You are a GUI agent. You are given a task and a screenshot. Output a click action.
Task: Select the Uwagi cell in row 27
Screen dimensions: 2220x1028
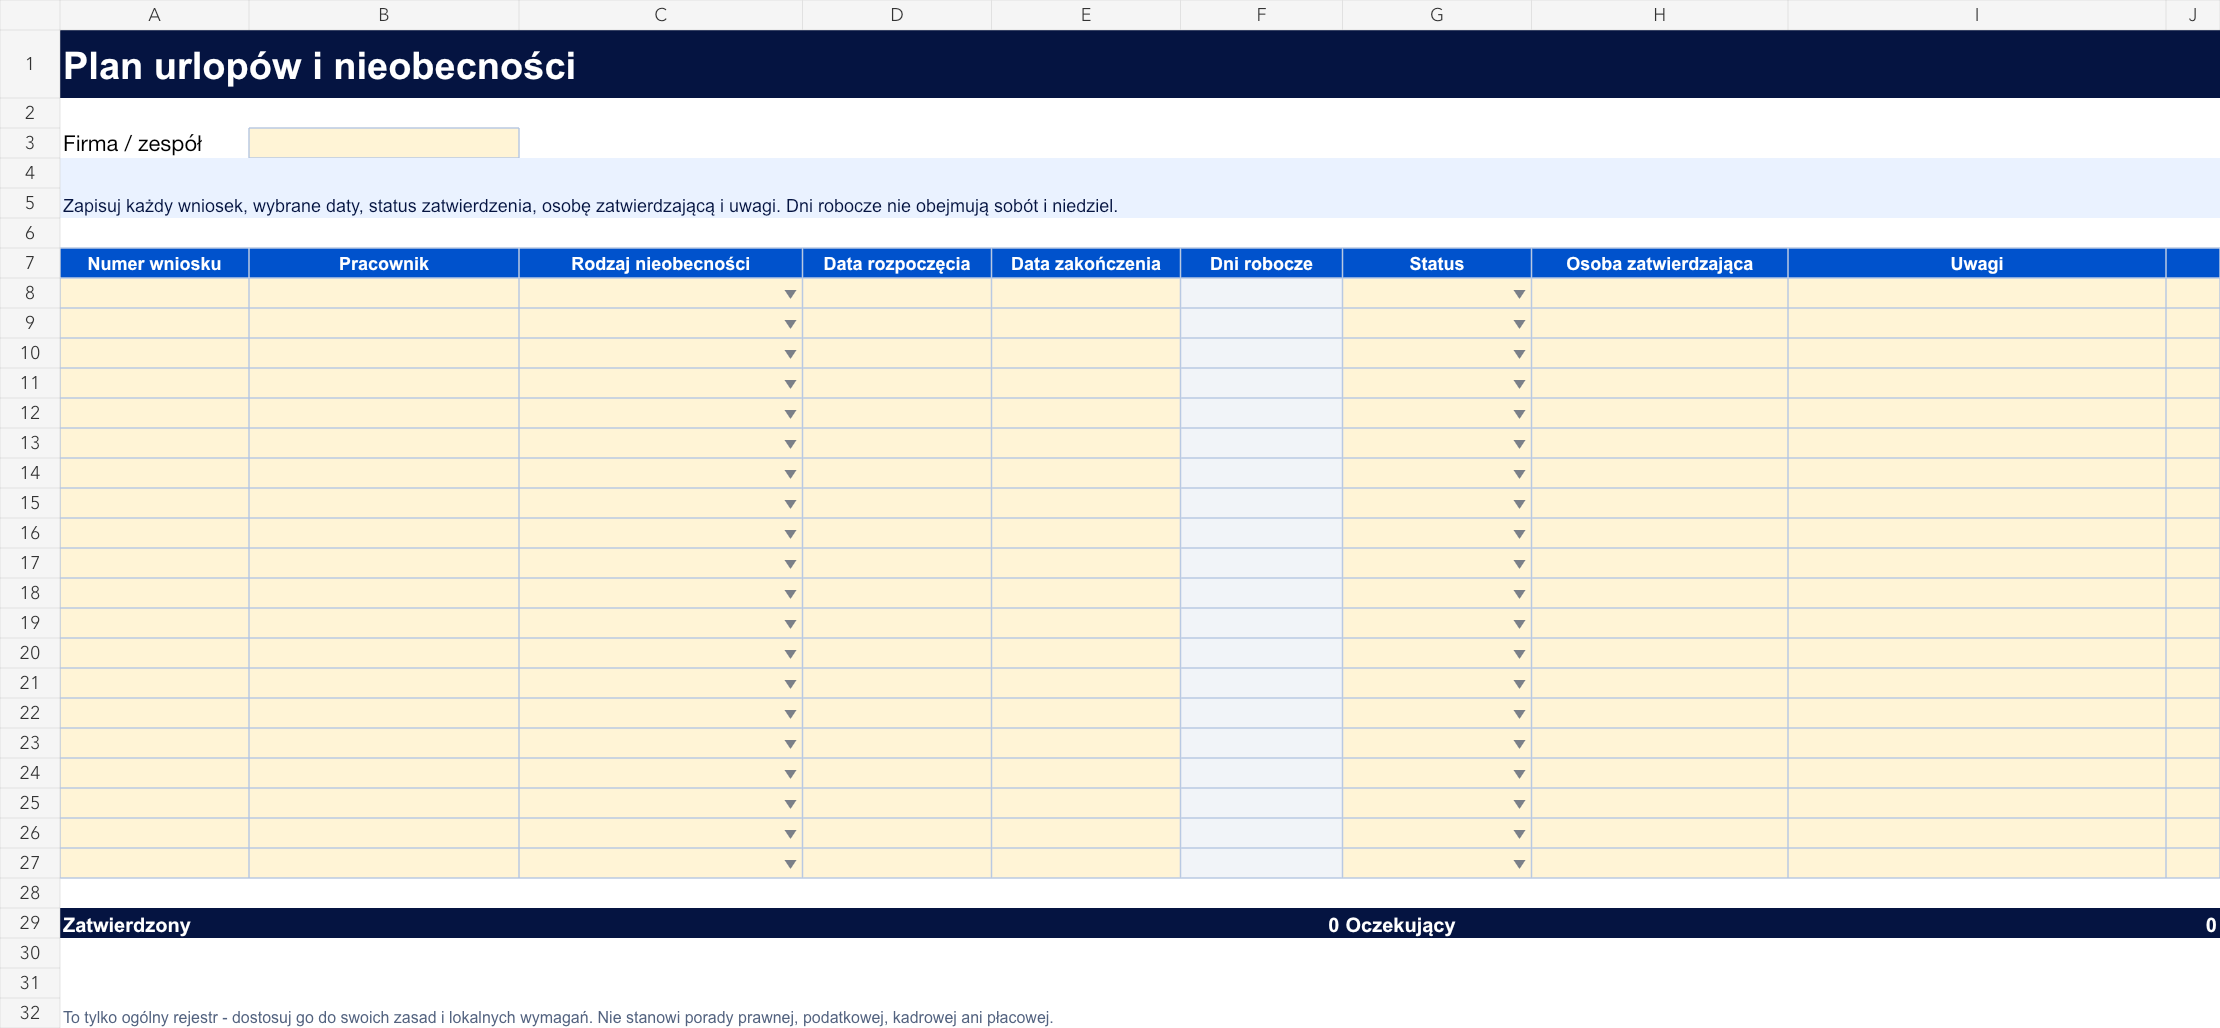(1977, 863)
